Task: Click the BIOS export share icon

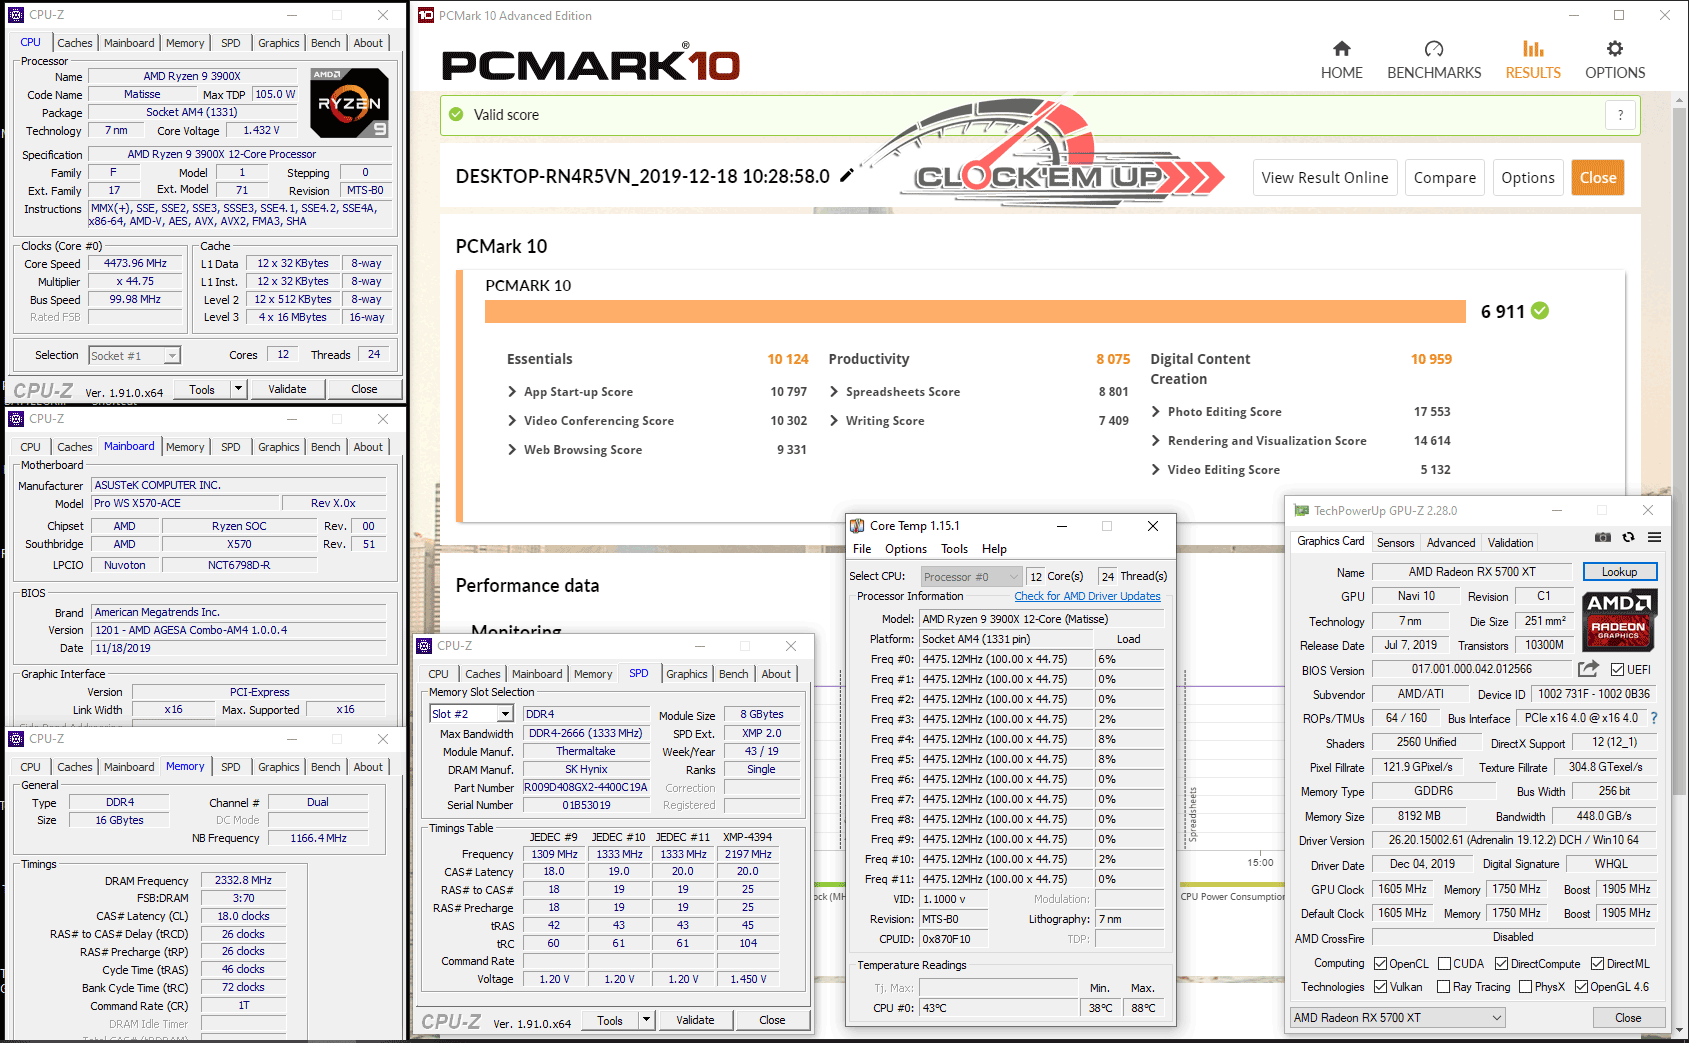Action: (x=1588, y=669)
